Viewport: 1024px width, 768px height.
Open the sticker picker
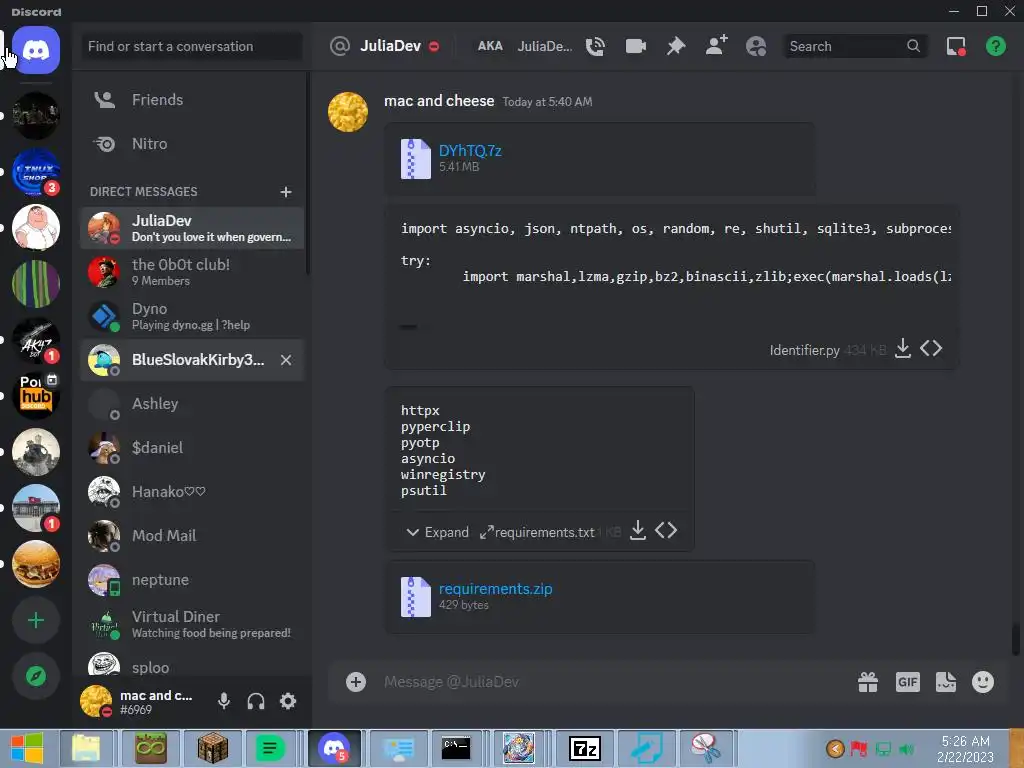tap(946, 682)
